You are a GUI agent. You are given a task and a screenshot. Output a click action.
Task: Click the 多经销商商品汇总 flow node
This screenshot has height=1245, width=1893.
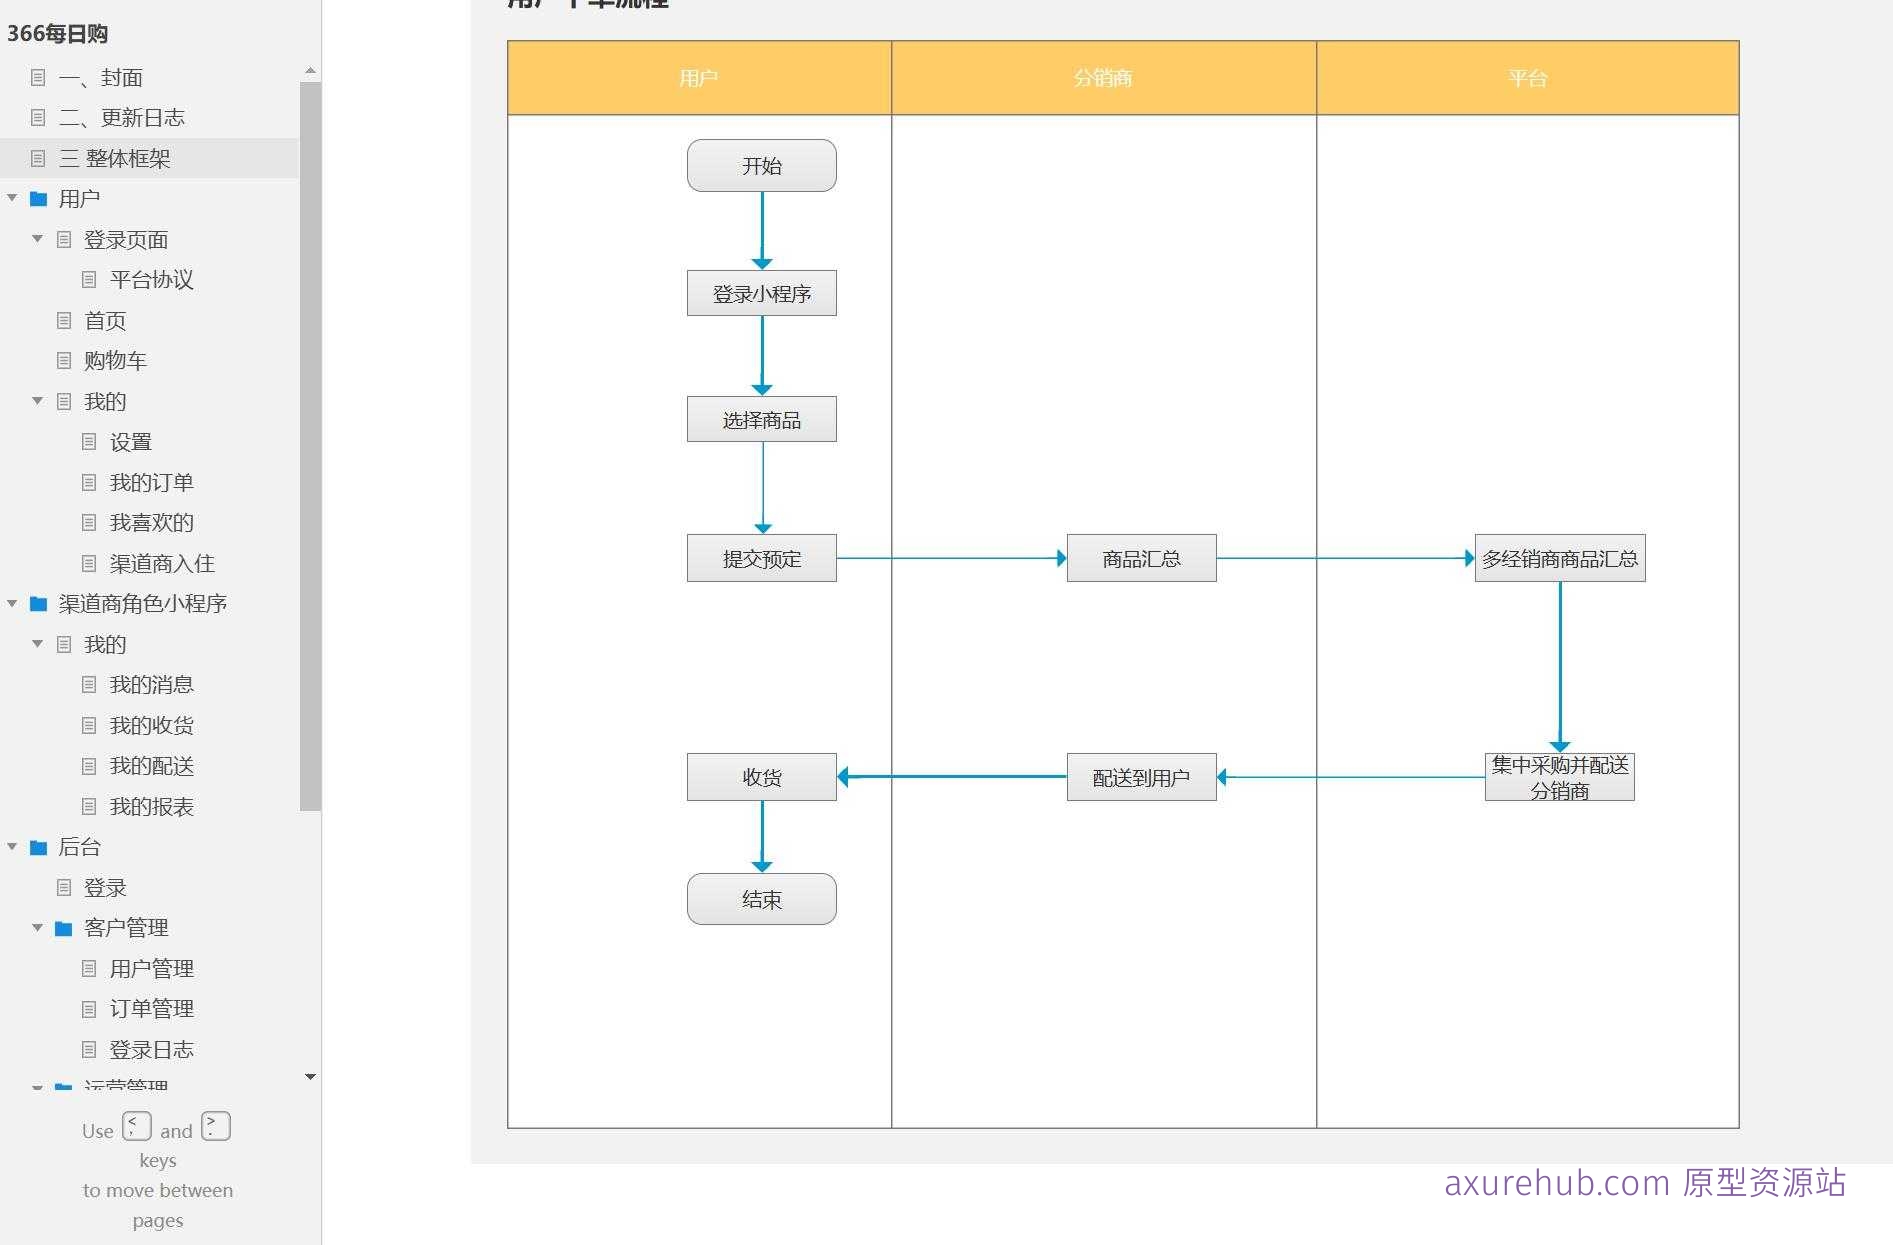1559,559
